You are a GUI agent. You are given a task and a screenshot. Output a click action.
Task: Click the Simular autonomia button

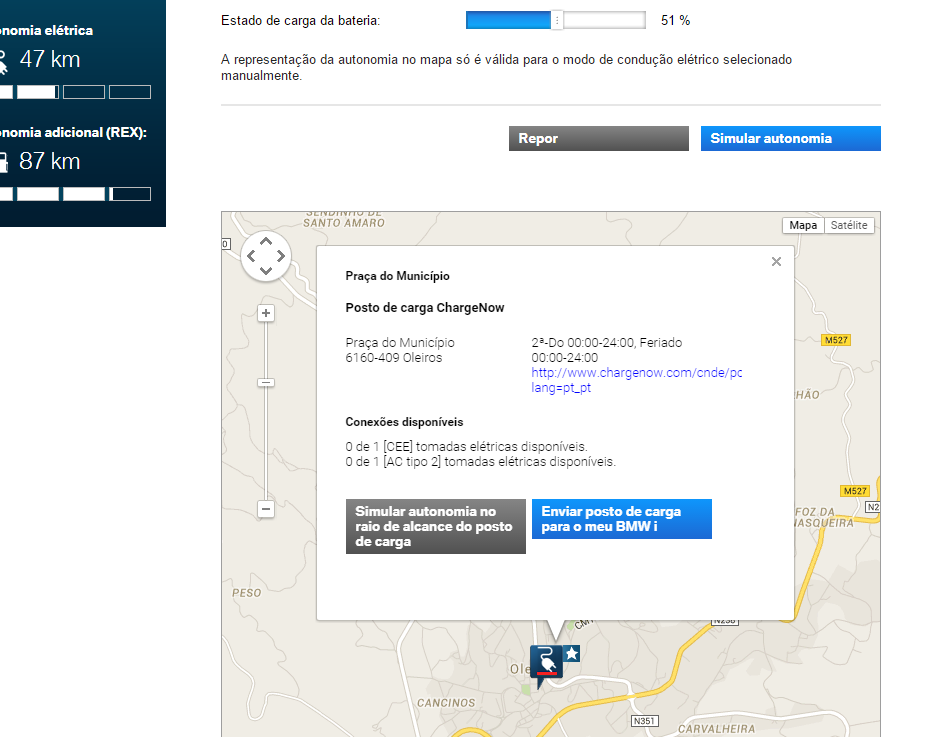[x=791, y=138]
